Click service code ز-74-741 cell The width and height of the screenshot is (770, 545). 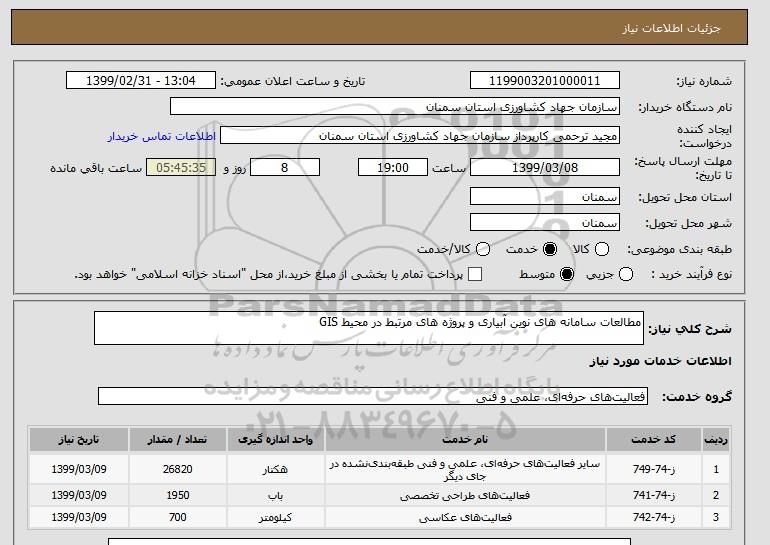pos(654,495)
